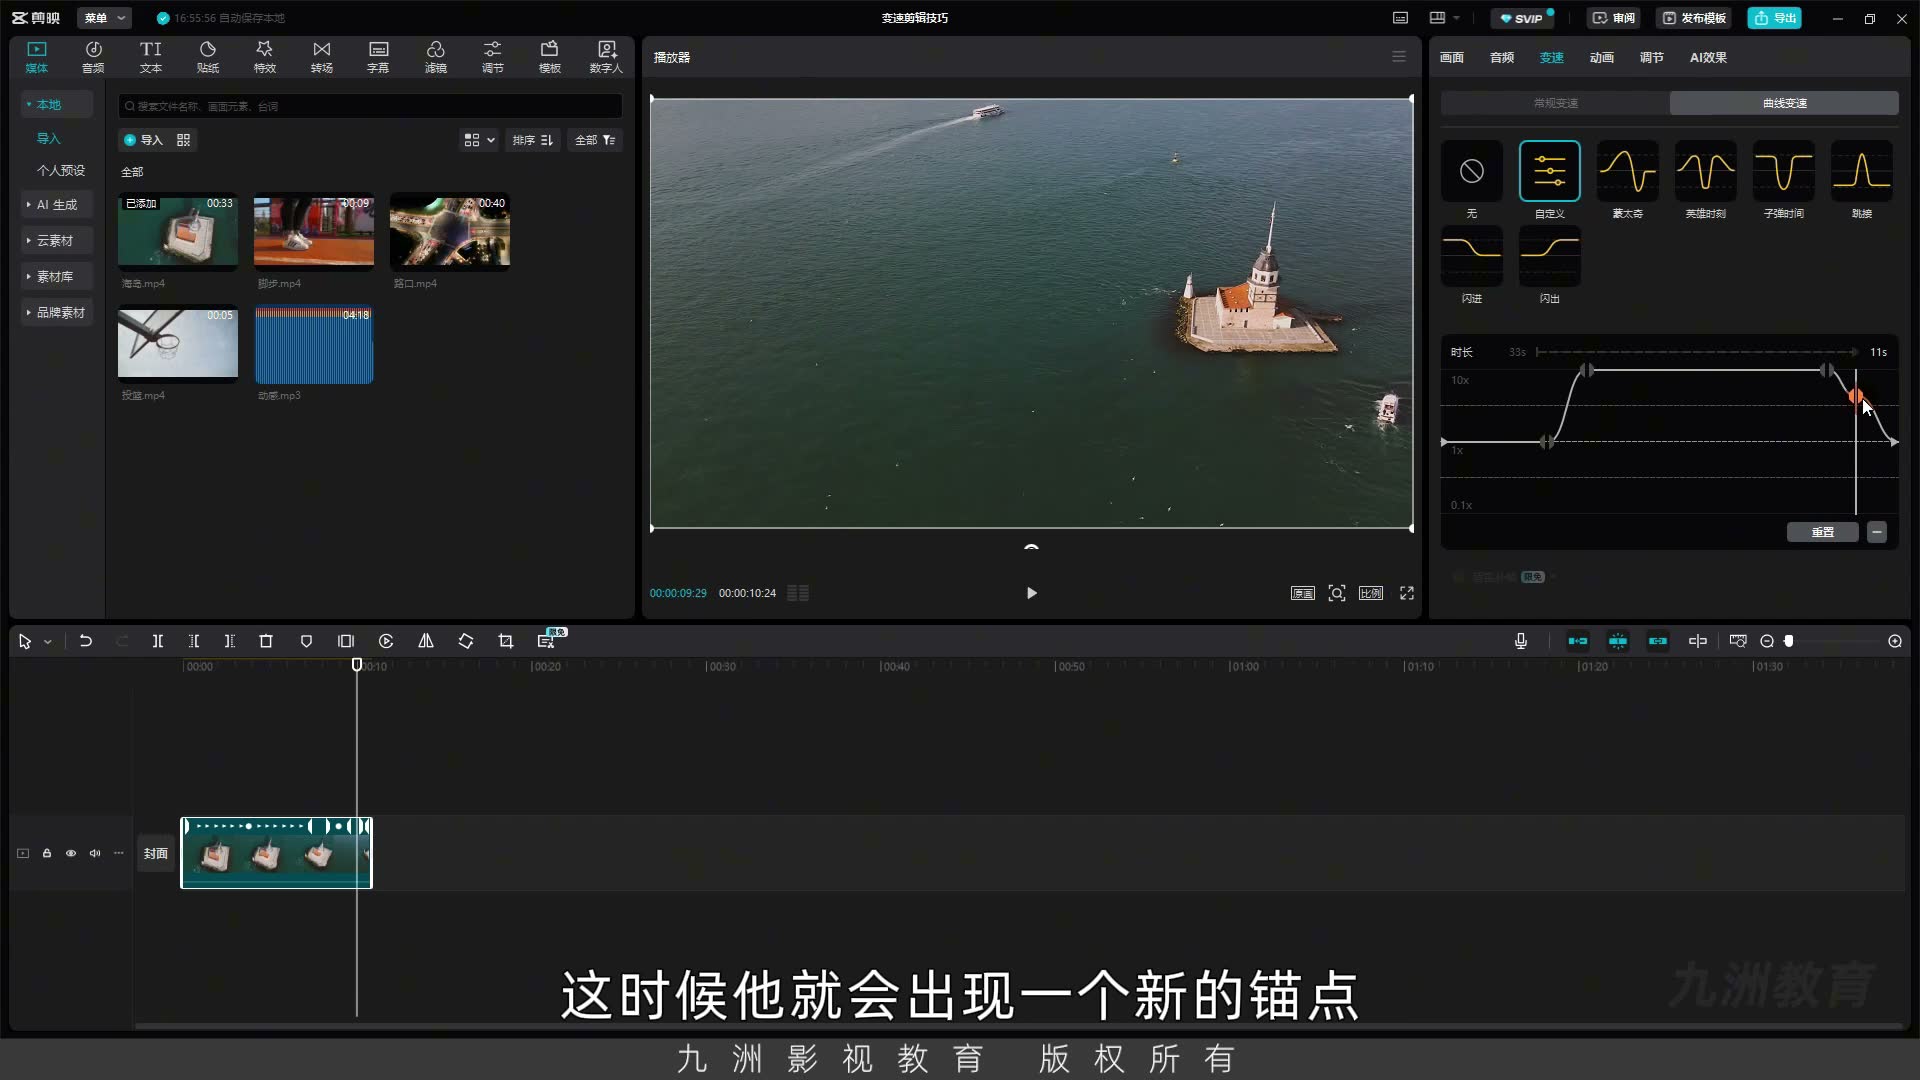Viewport: 1920px width, 1080px height.
Task: Click the 审阅 button
Action: [x=1613, y=18]
